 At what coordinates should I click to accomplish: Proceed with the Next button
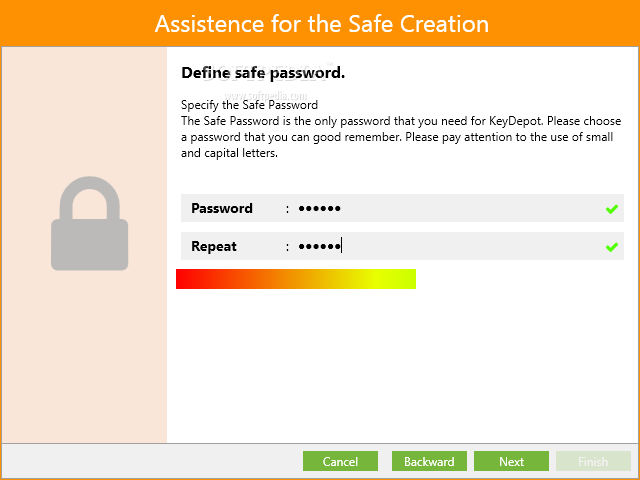[x=511, y=461]
